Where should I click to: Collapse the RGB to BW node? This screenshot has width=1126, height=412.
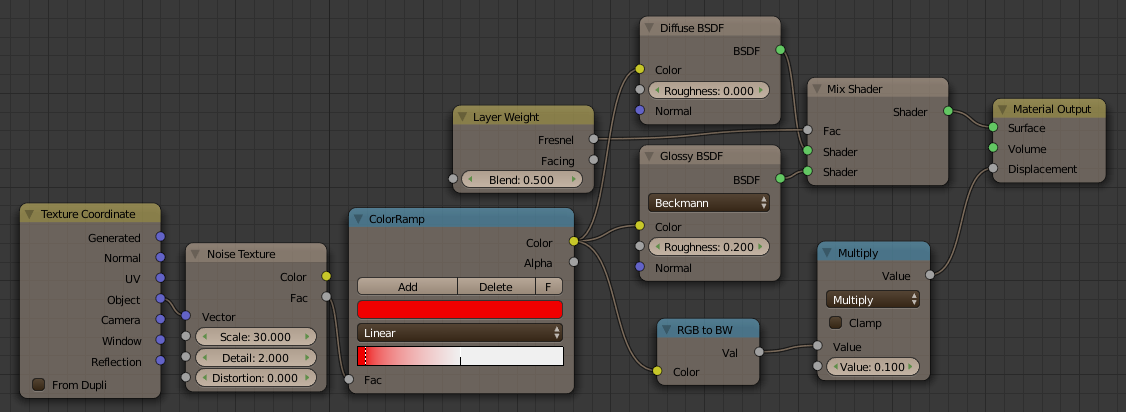(665, 330)
